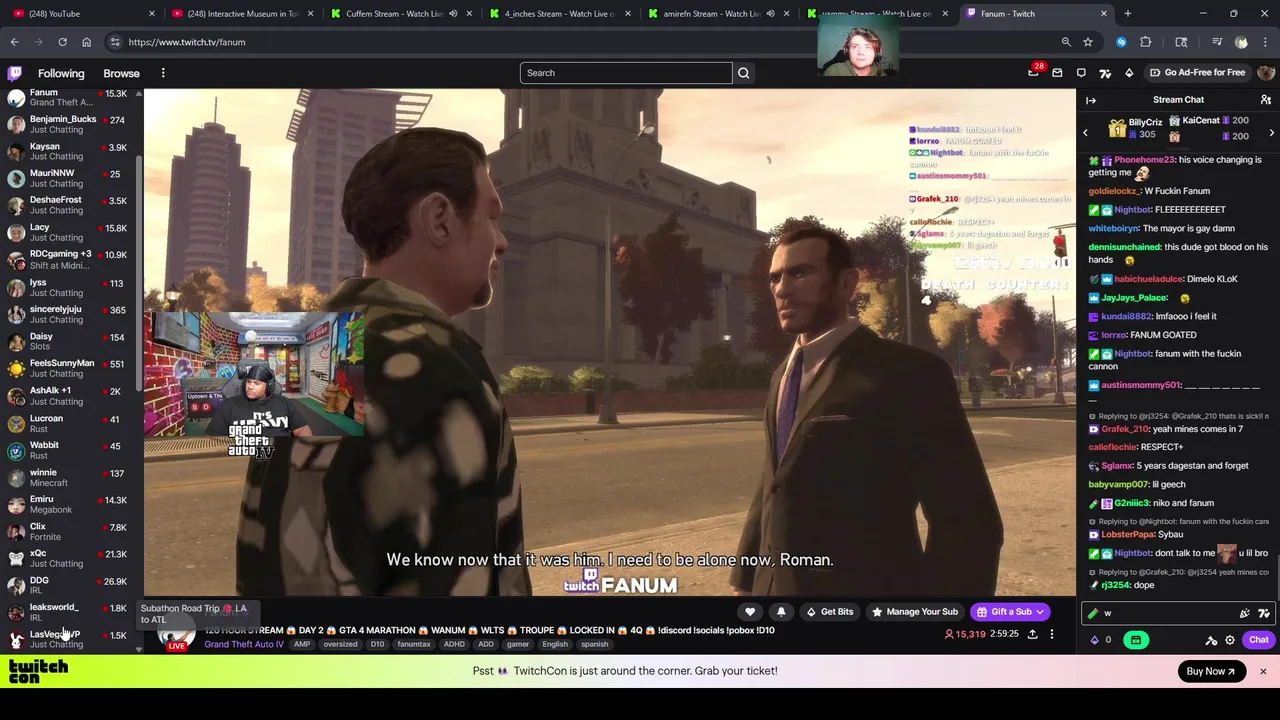Open the chat bubble inbox icon
The image size is (1280, 720).
click(x=1081, y=73)
